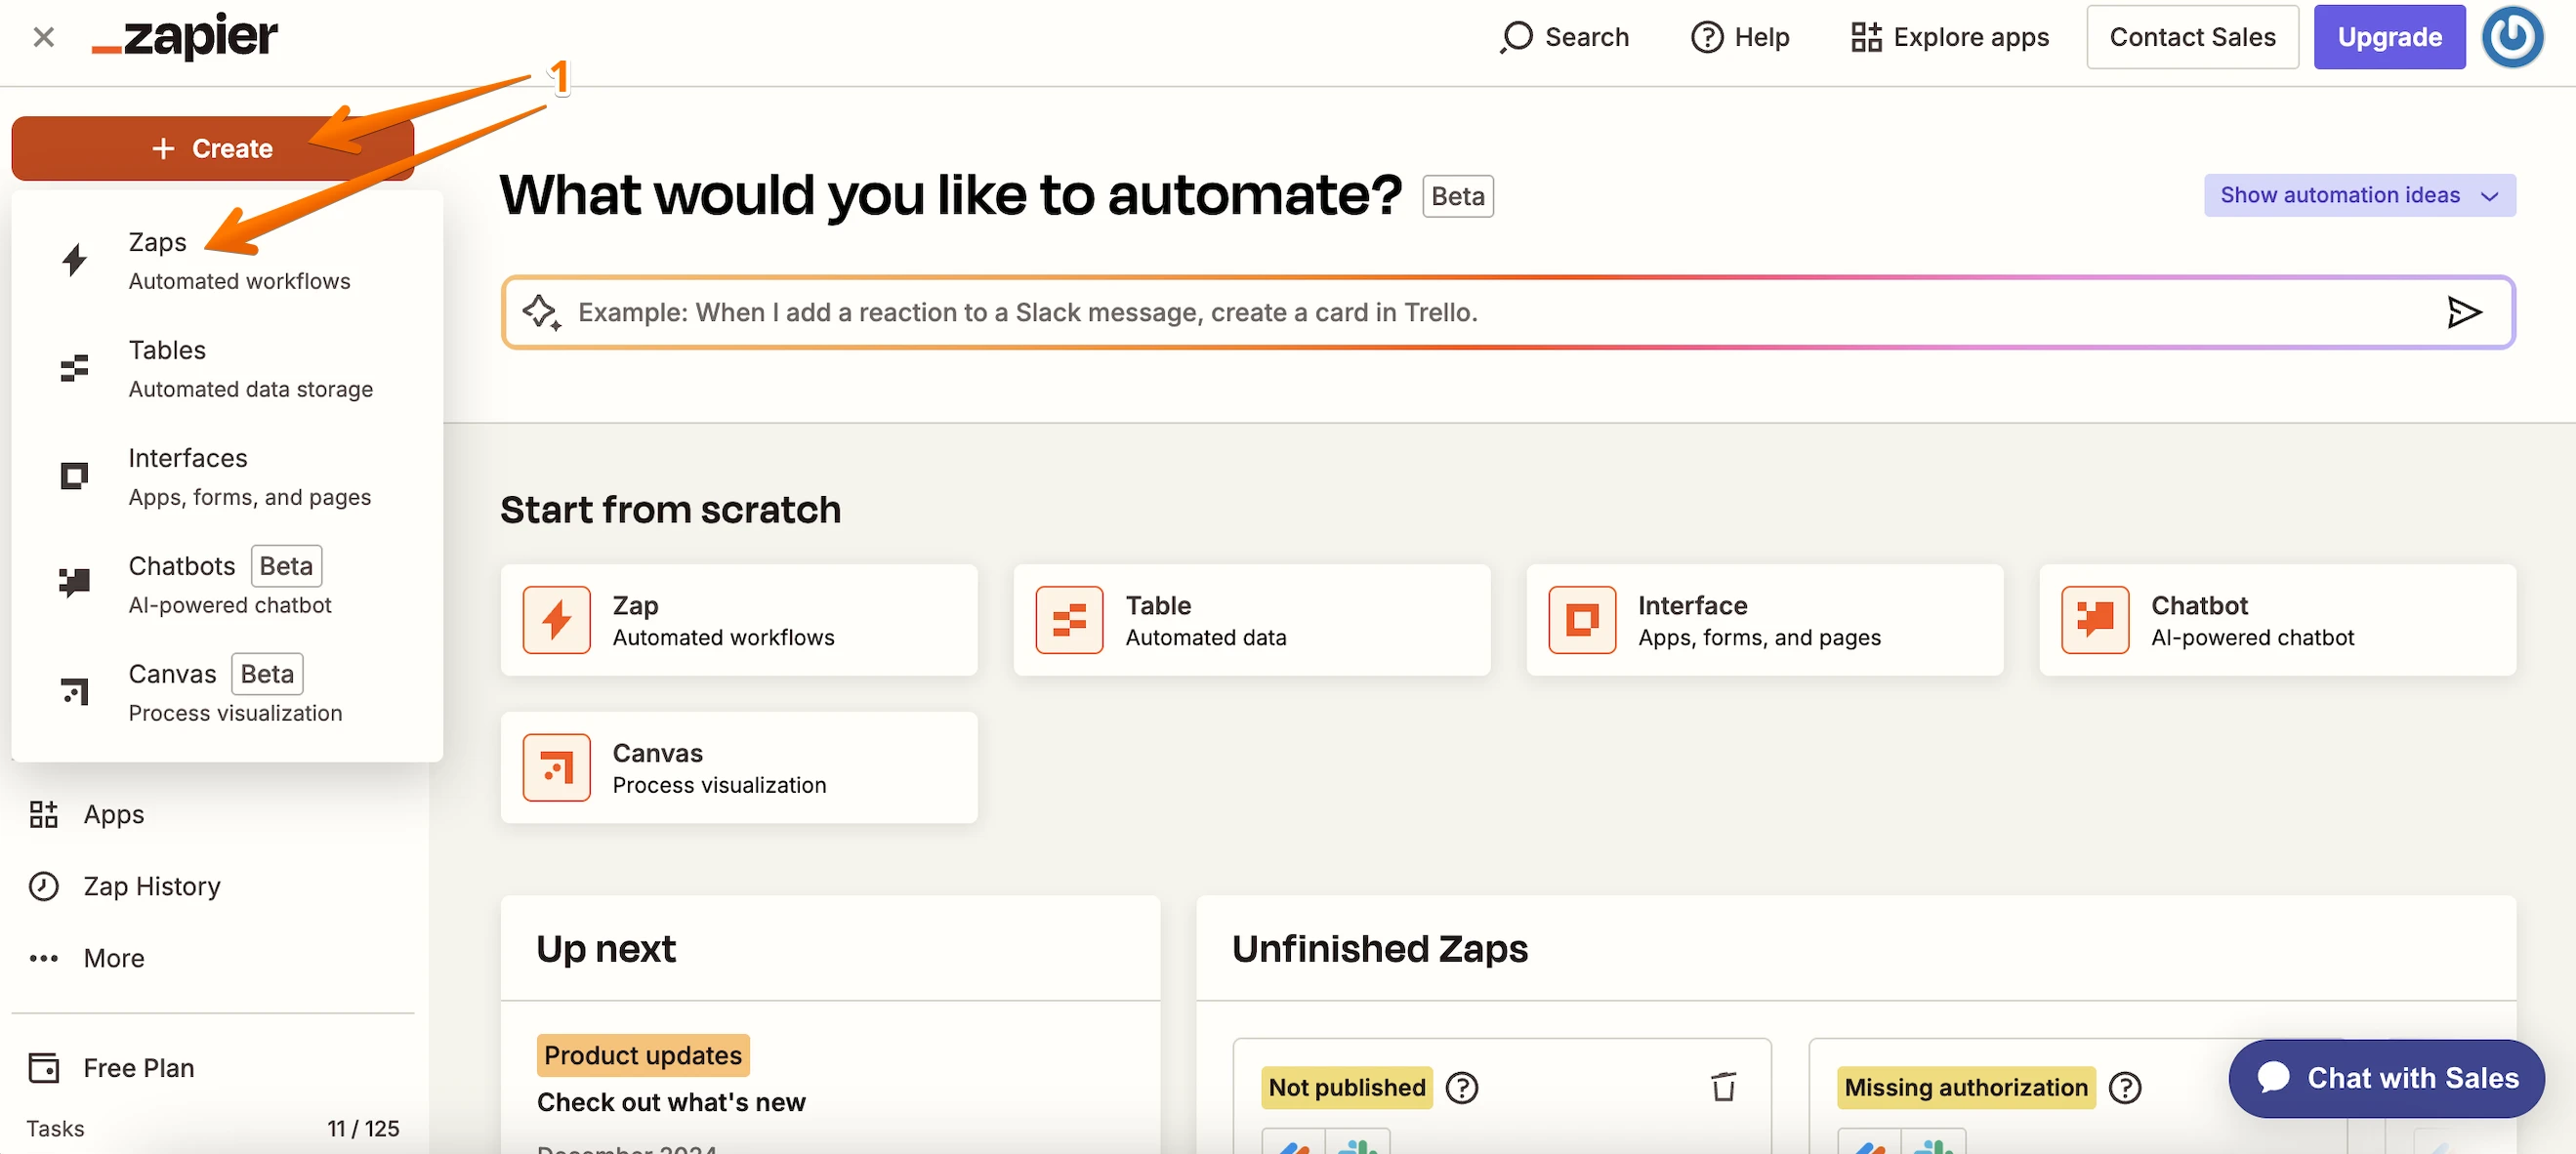Click help icon beside Missing authorization
Viewport: 2576px width, 1154px height.
point(2125,1087)
